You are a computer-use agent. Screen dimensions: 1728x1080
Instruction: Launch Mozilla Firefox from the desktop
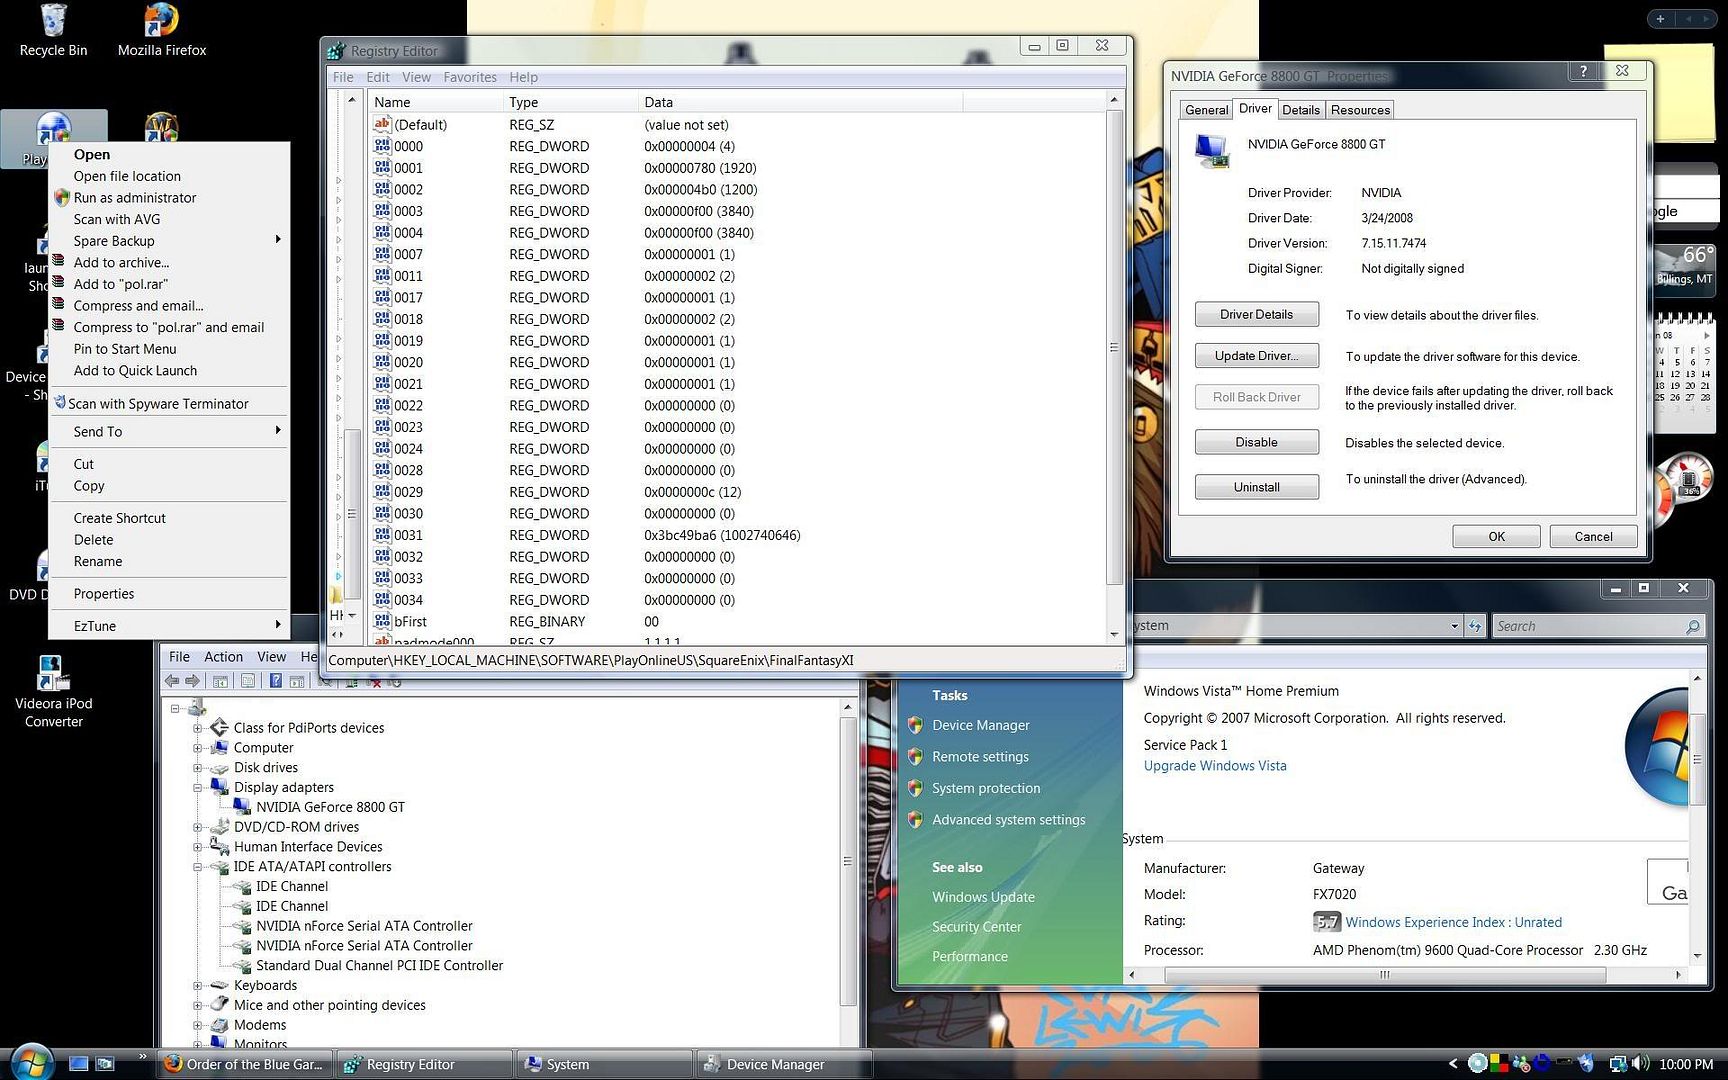[x=162, y=30]
